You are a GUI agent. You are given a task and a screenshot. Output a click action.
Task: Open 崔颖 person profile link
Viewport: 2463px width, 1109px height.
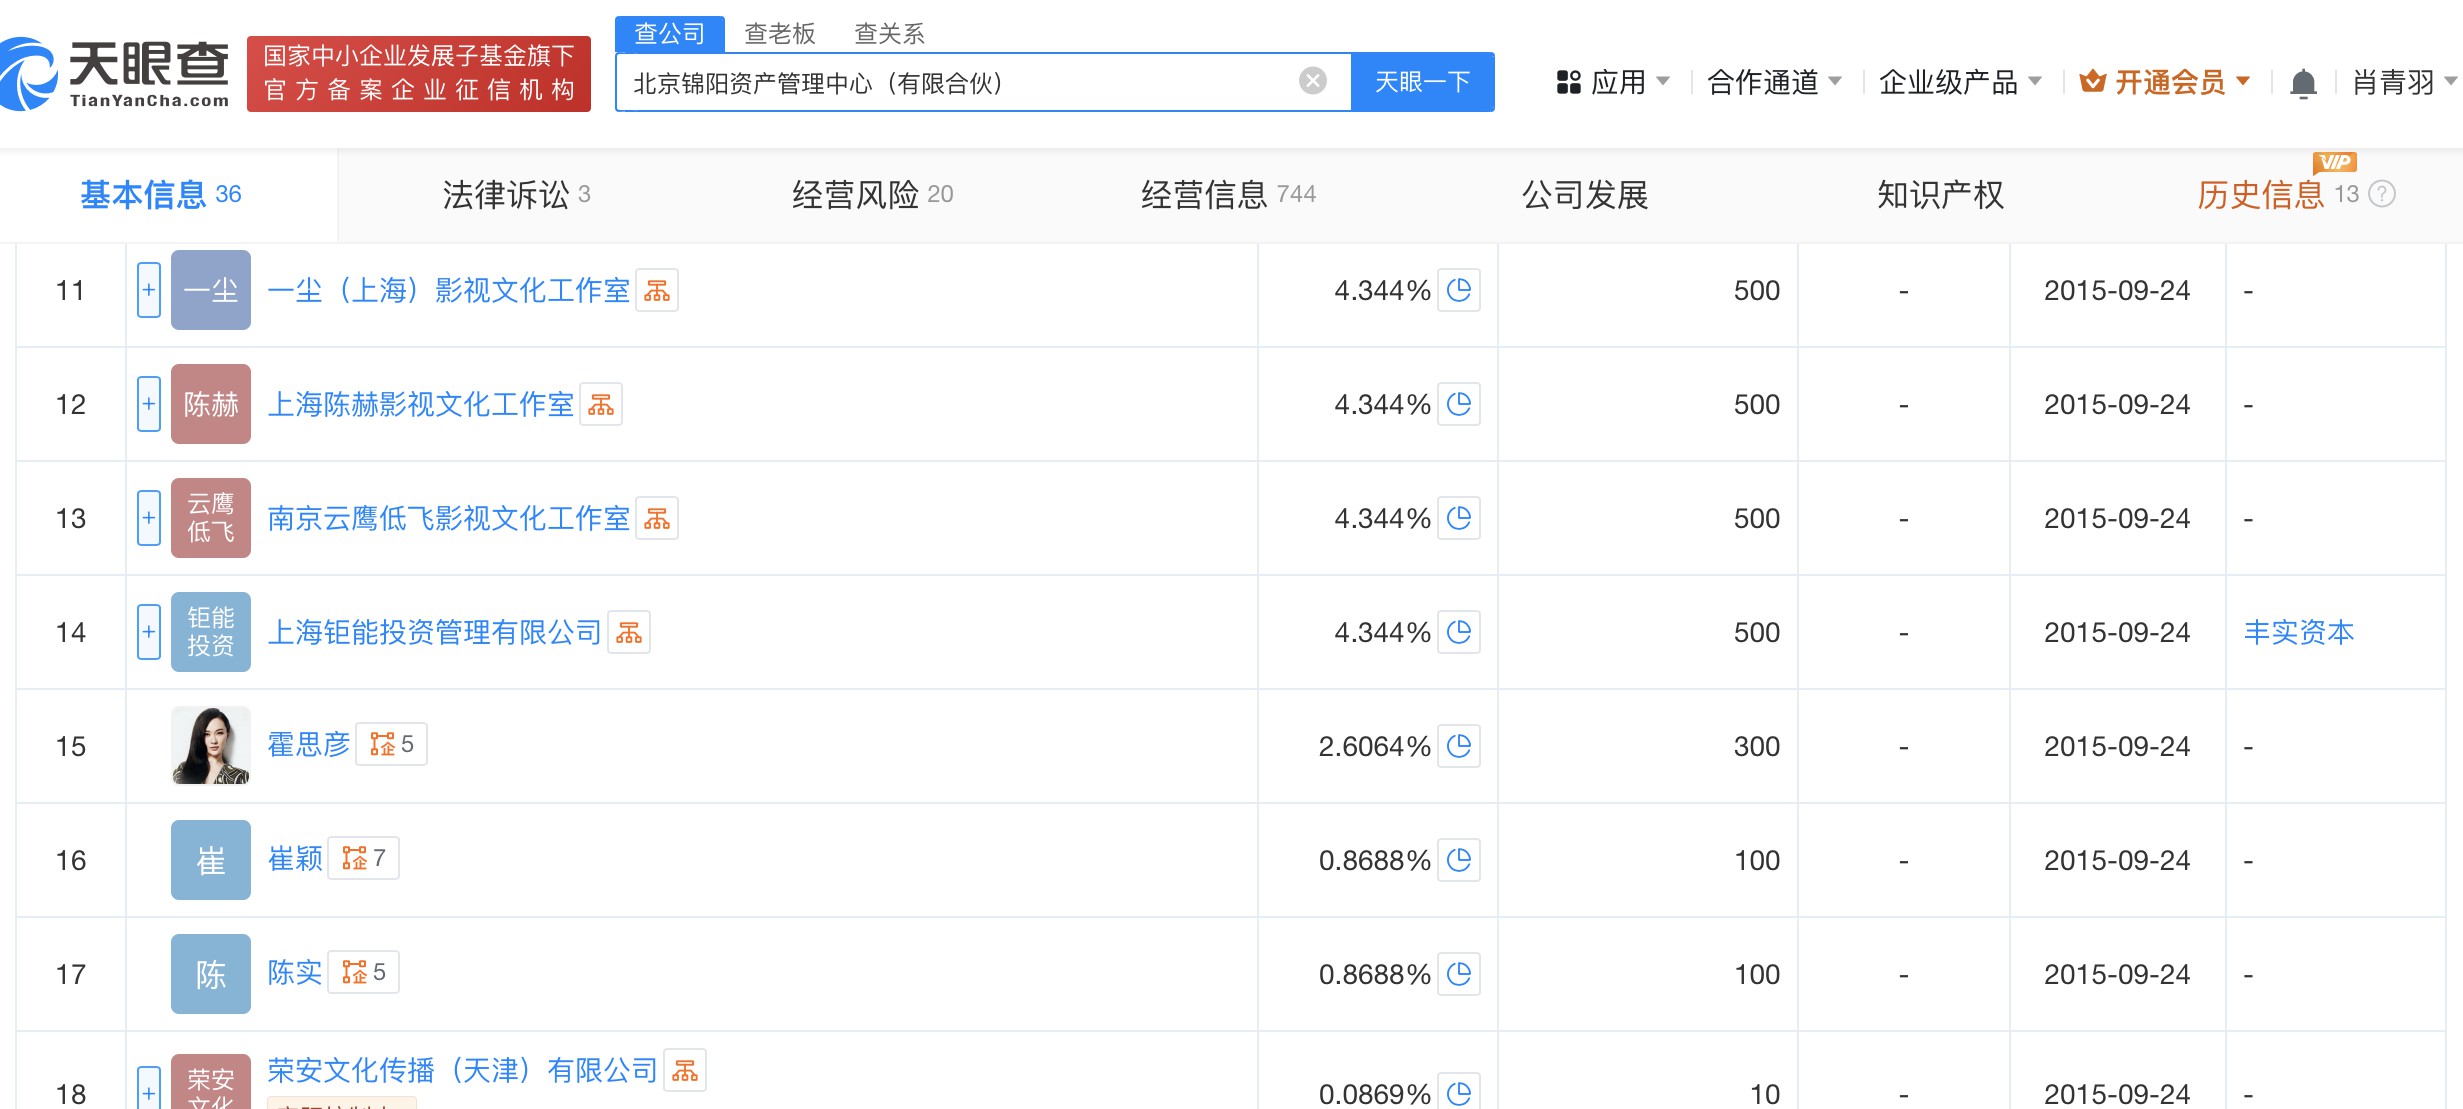295,858
